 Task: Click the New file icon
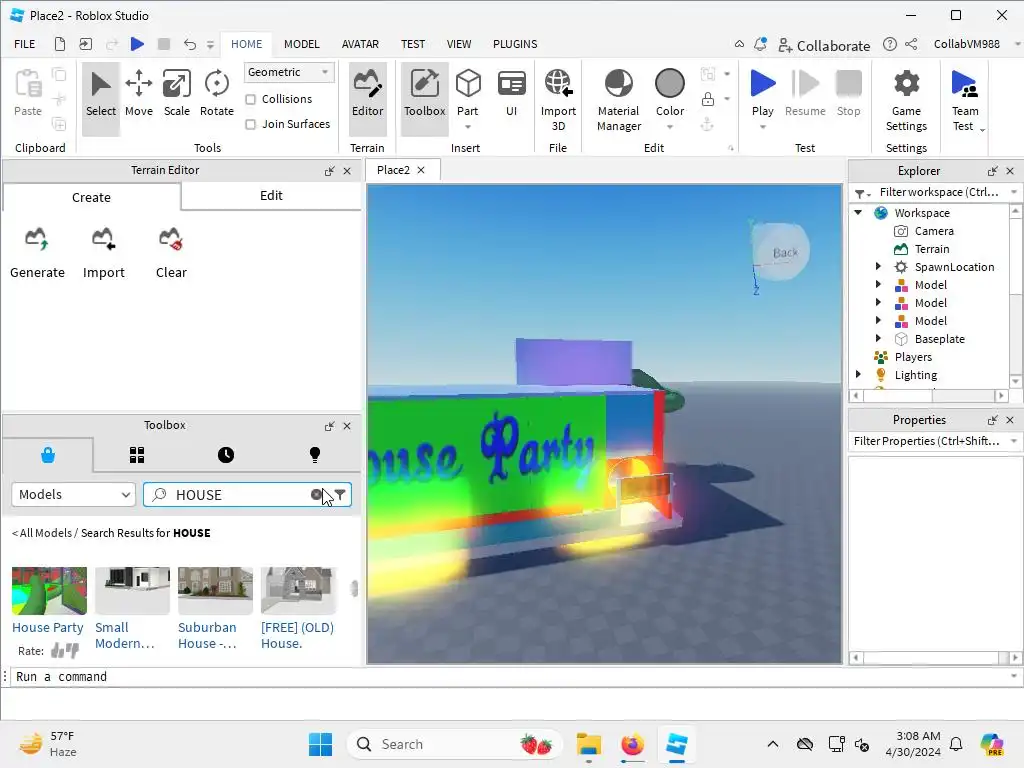click(x=59, y=44)
